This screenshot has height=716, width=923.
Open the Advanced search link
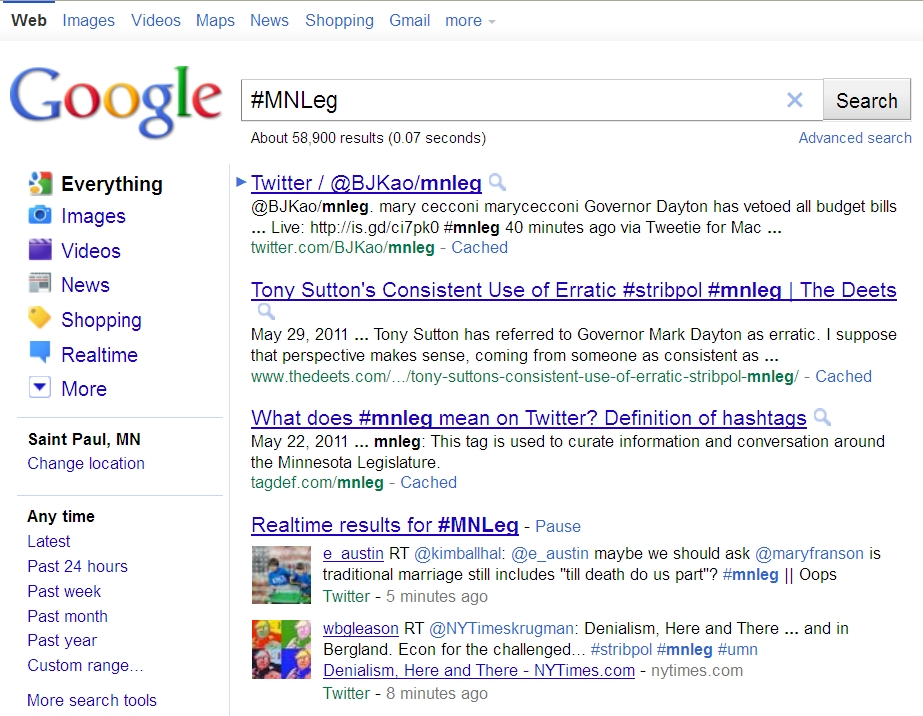[855, 138]
